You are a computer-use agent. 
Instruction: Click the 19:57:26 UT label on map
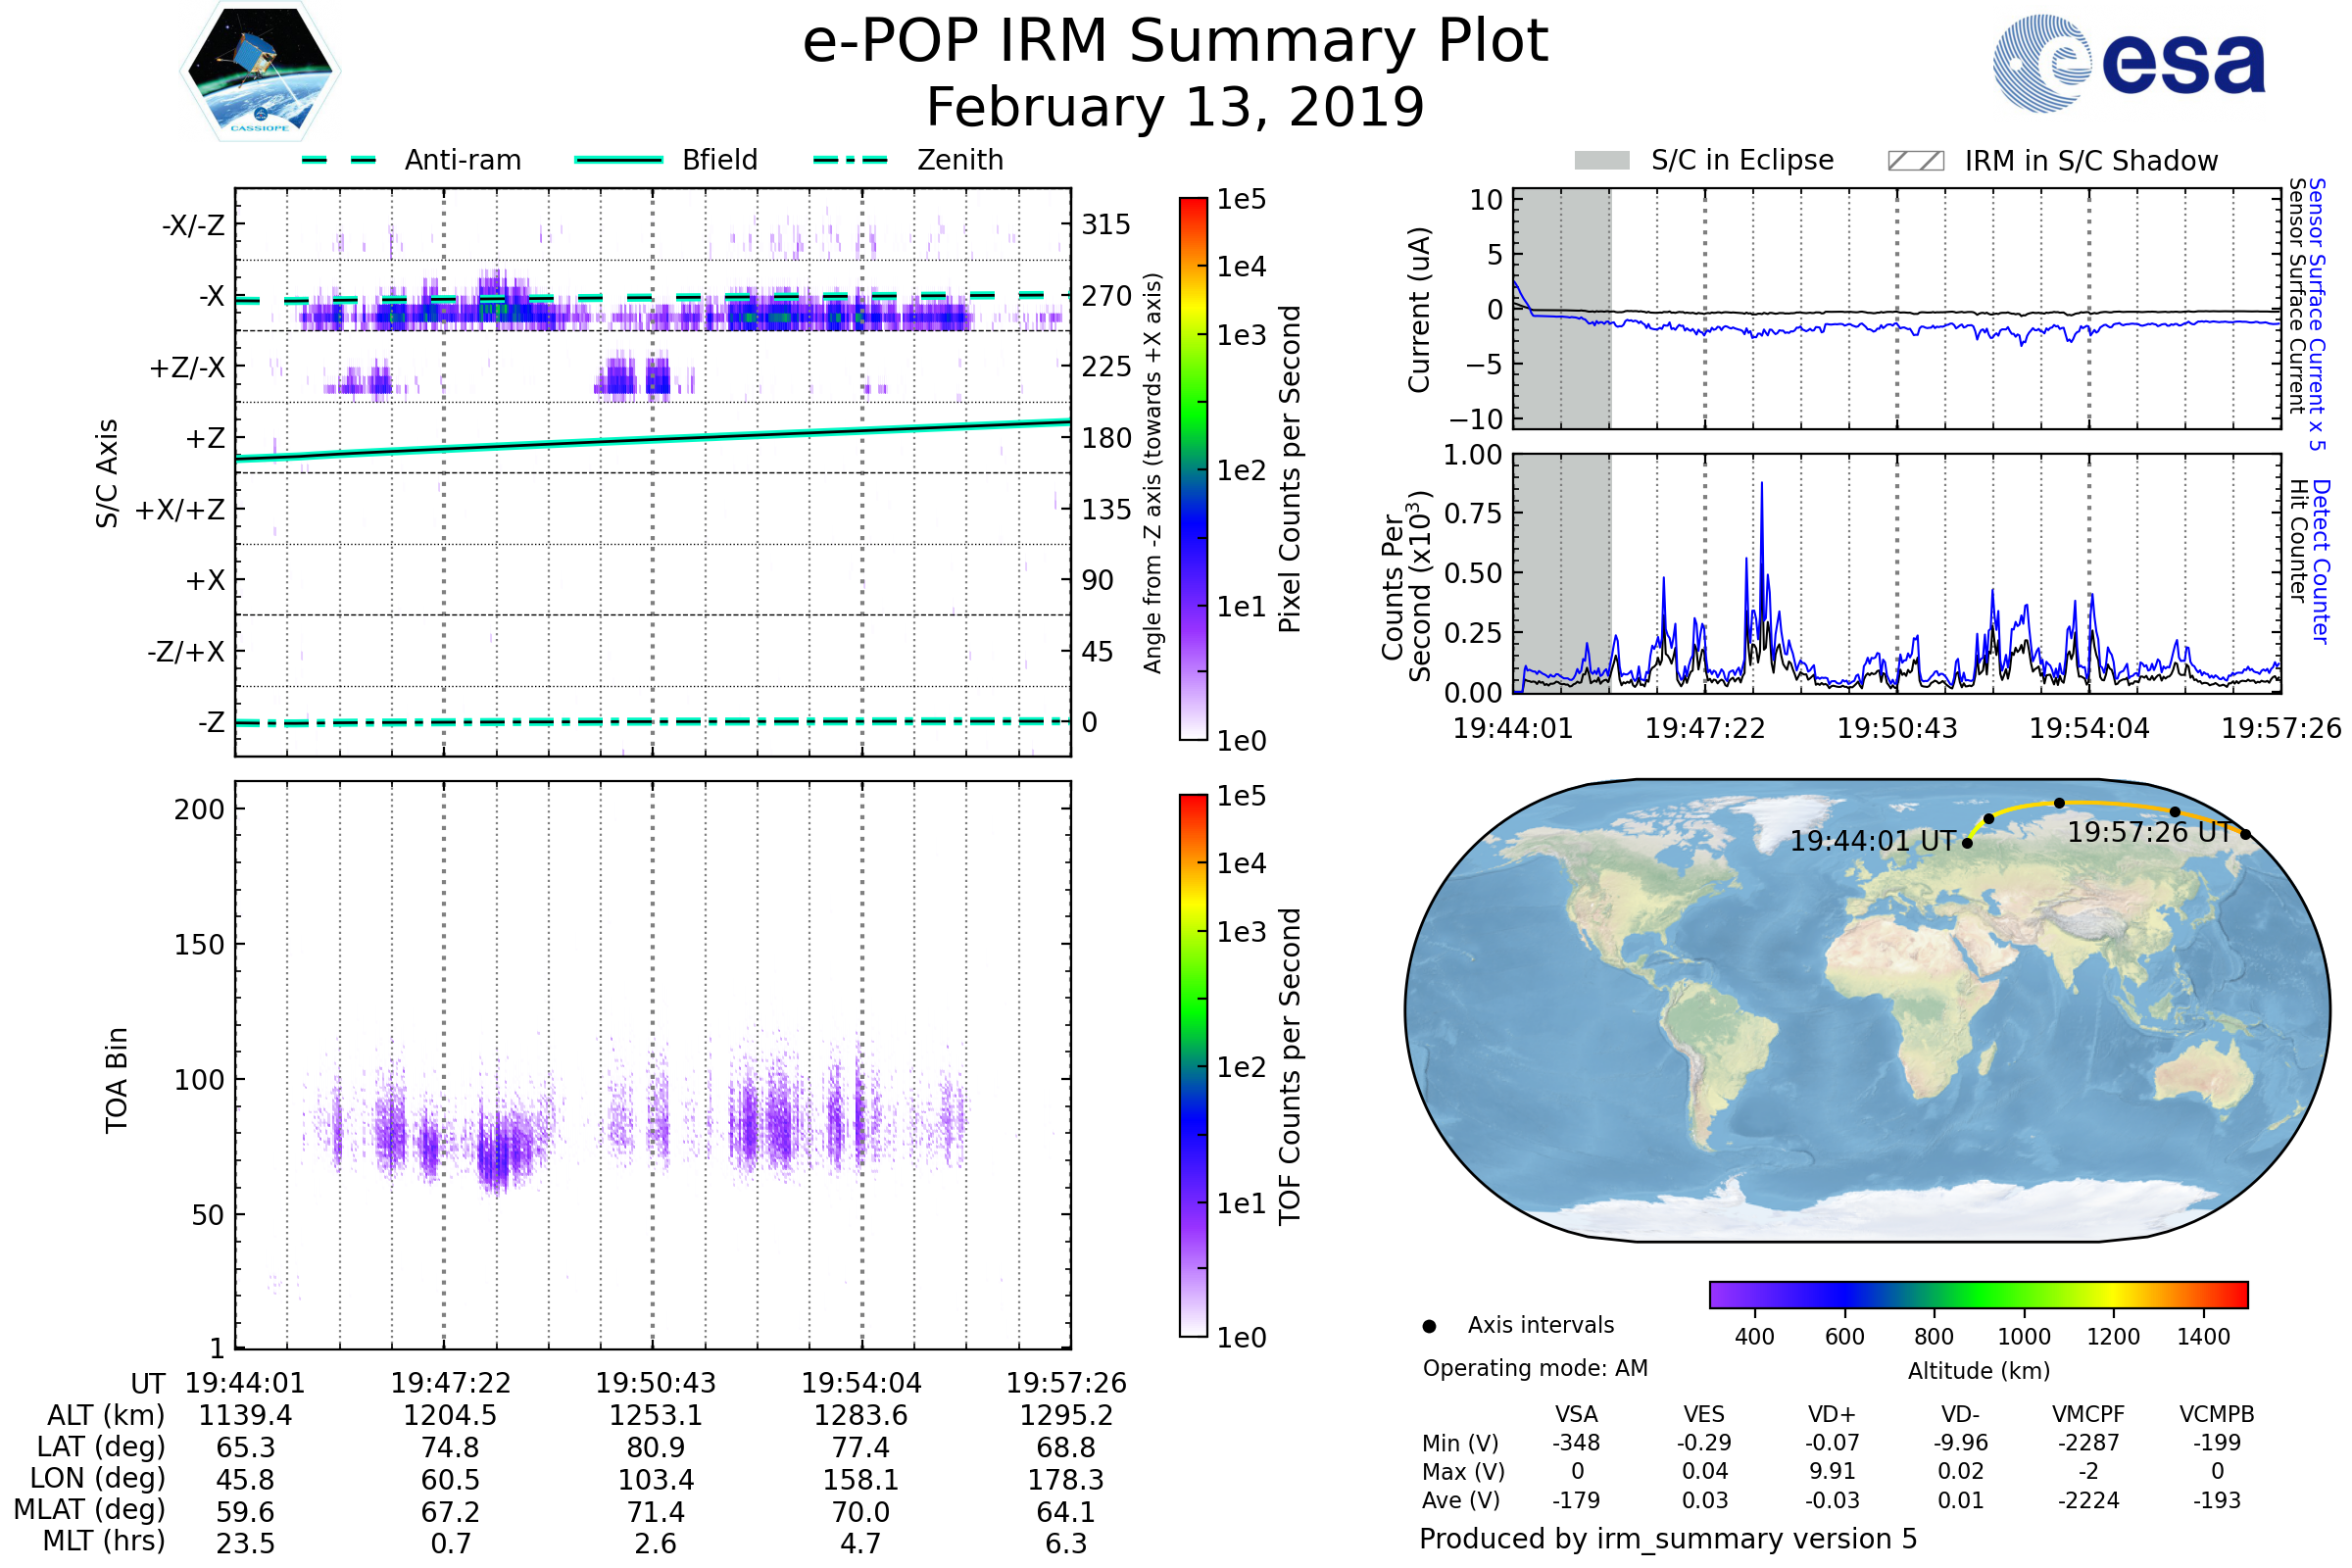click(2149, 832)
